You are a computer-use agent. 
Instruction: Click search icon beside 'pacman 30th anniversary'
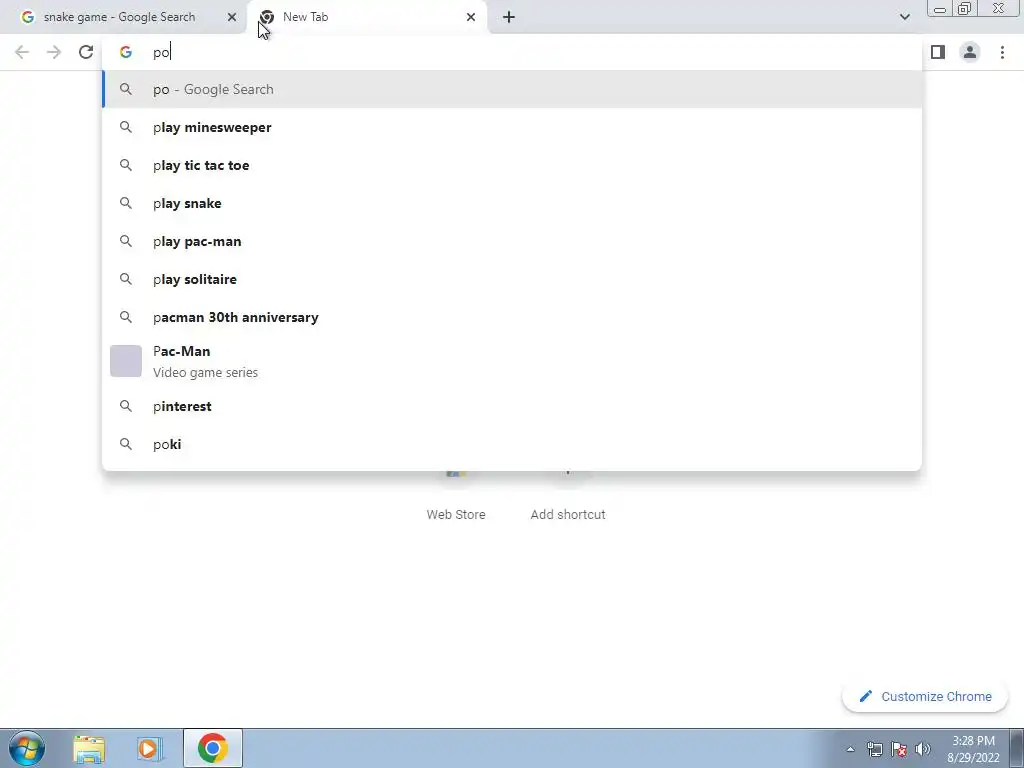click(x=125, y=317)
